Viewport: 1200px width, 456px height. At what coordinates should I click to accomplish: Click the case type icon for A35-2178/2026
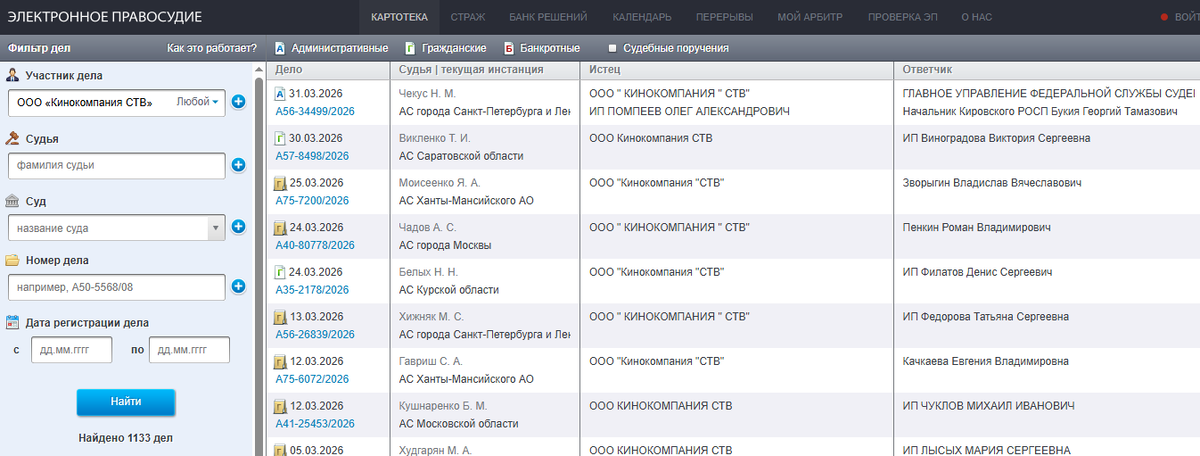[x=280, y=272]
